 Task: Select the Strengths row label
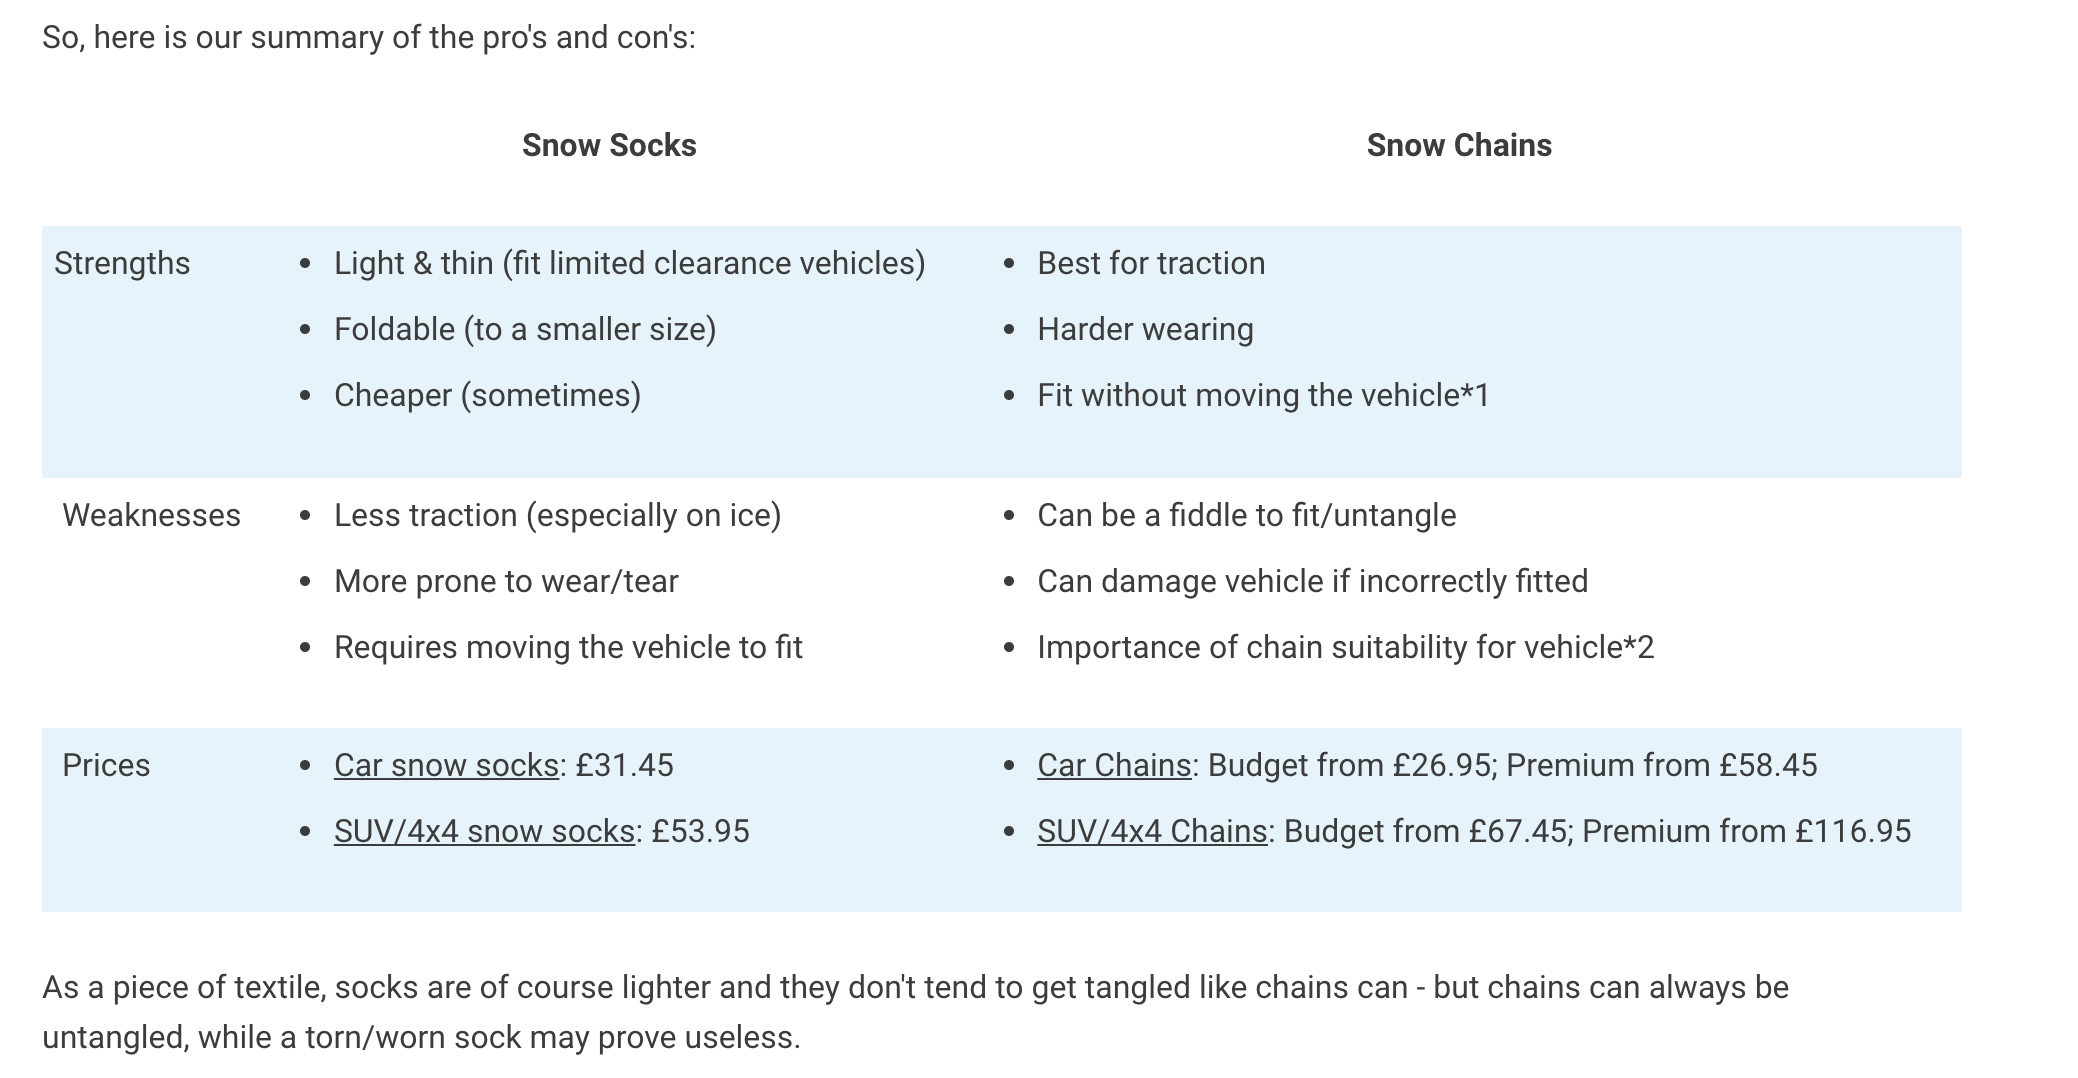pos(122,263)
